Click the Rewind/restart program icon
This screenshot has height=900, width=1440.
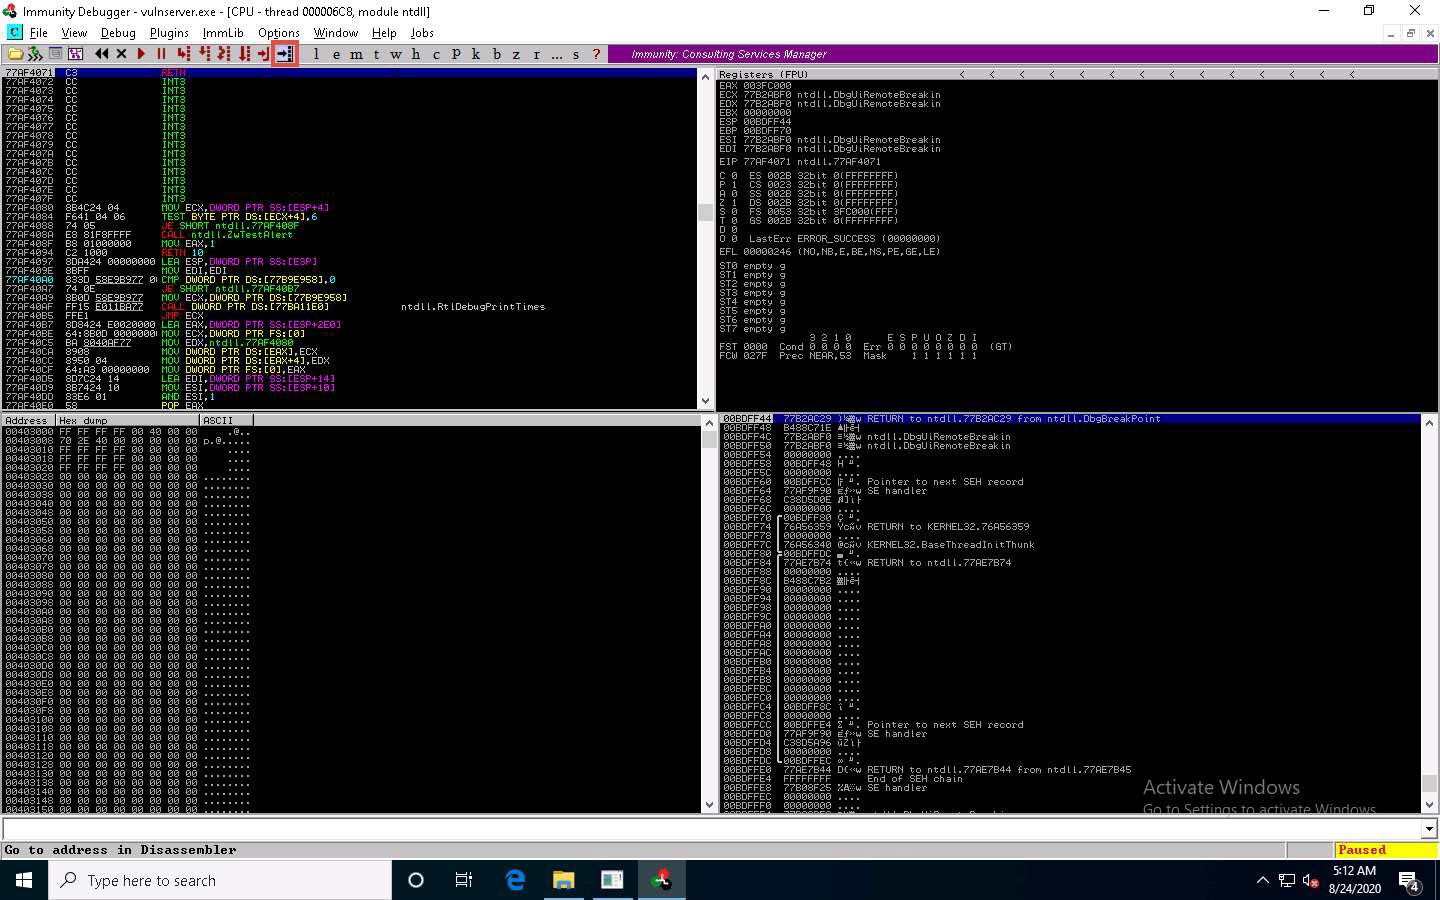tap(101, 54)
